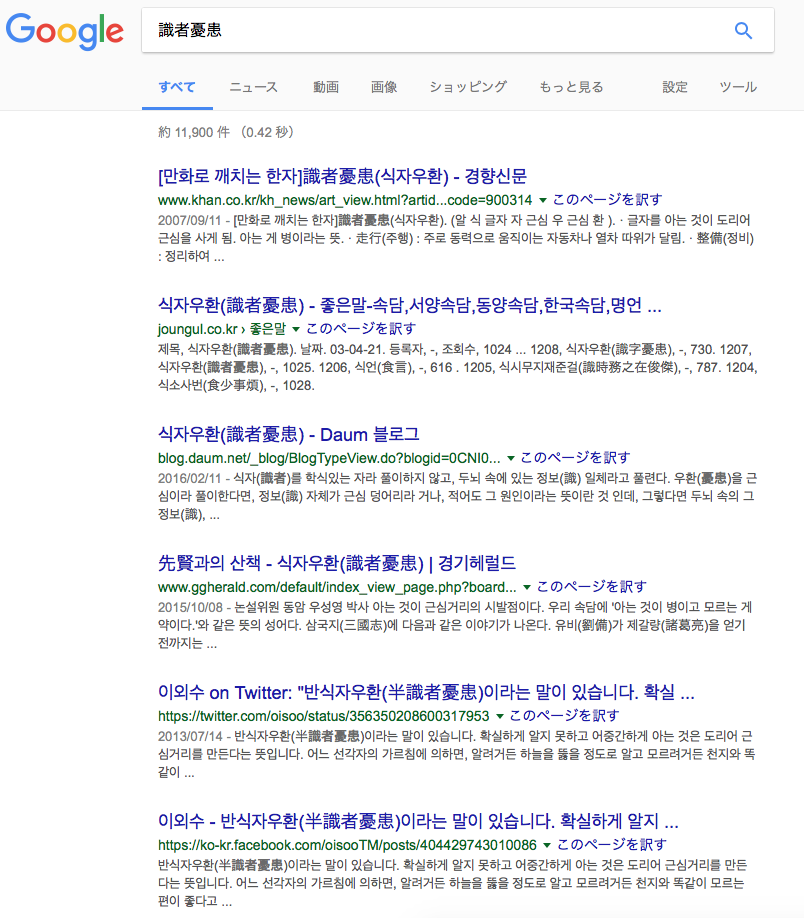Expand the もっと見る menu

(x=571, y=87)
